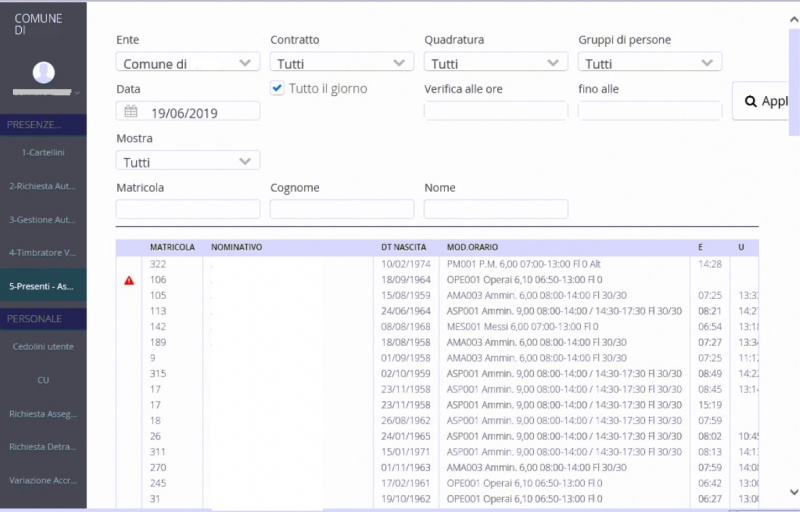Screen dimensions: 800x512
Task: Expand the Ente dropdown
Action: 188,63
